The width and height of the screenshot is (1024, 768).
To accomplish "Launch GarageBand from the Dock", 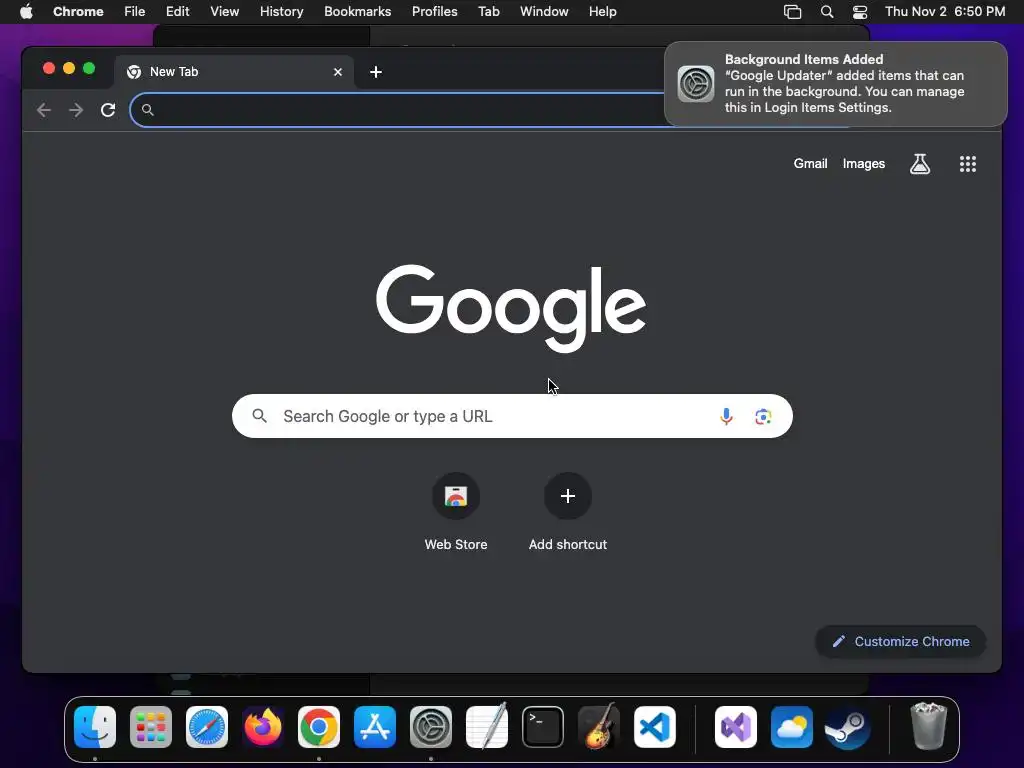I will click(x=598, y=726).
